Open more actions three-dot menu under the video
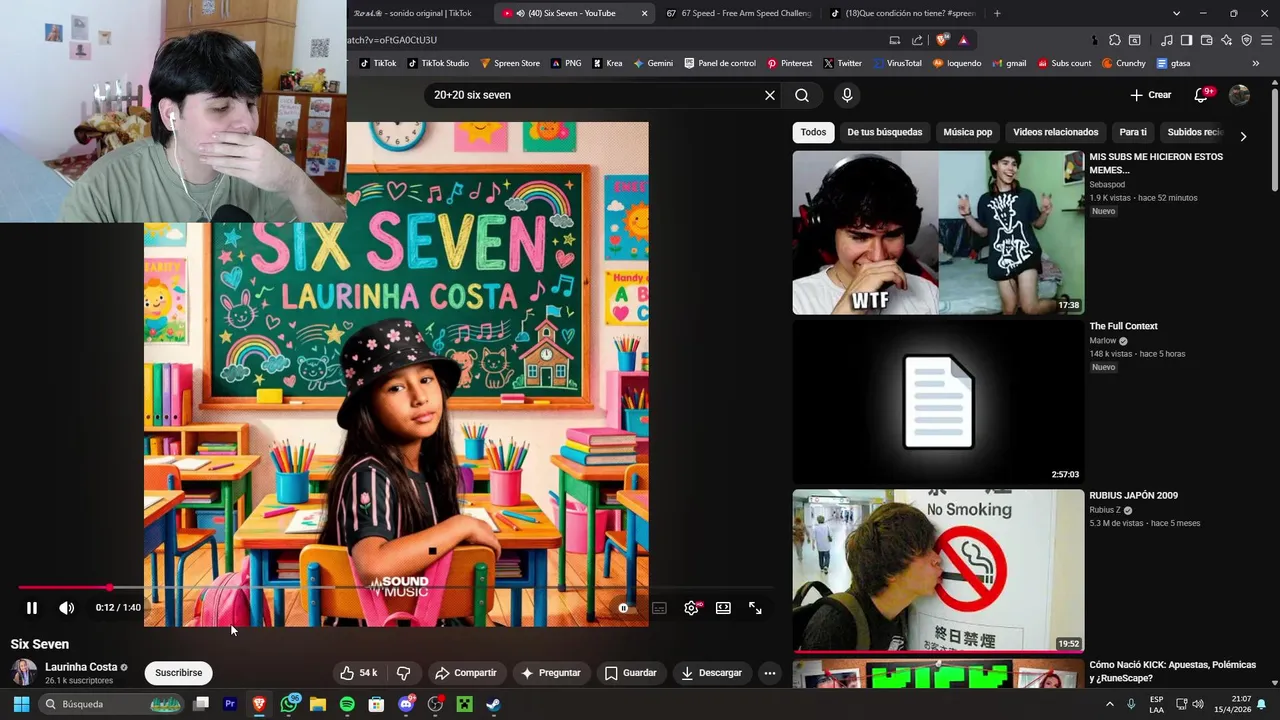The image size is (1280, 720). [770, 673]
